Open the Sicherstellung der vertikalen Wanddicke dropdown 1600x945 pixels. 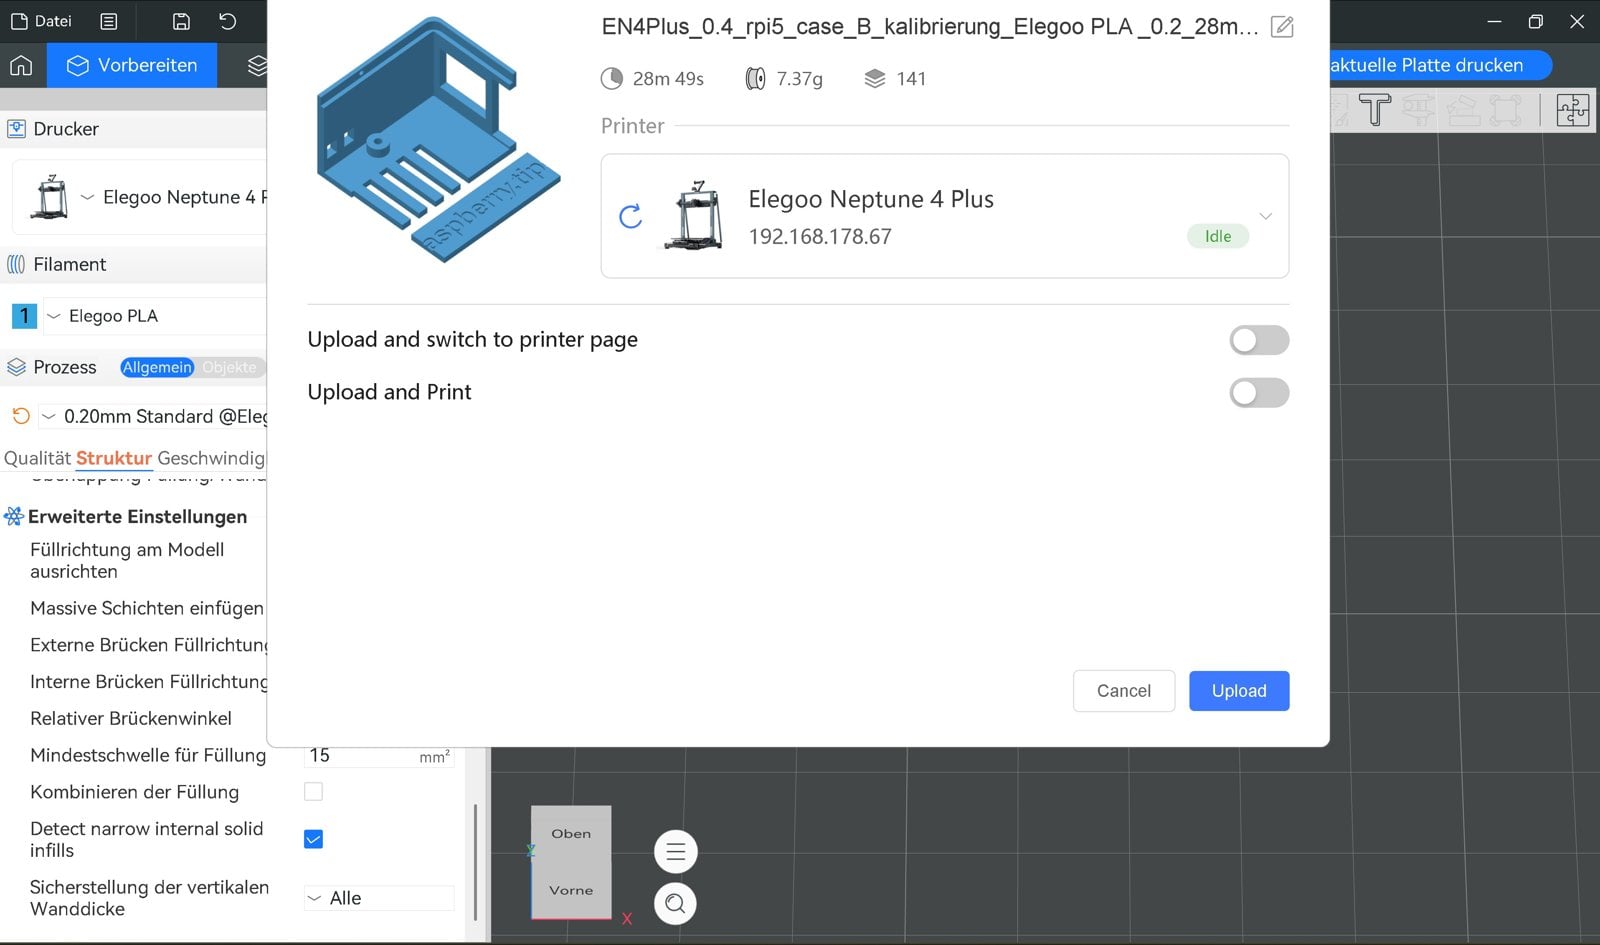click(379, 898)
